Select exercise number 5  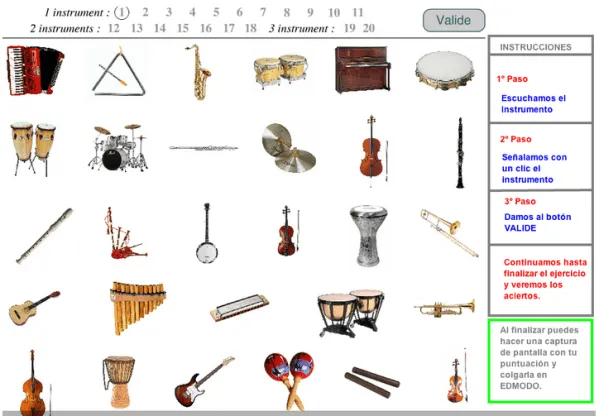216,12
